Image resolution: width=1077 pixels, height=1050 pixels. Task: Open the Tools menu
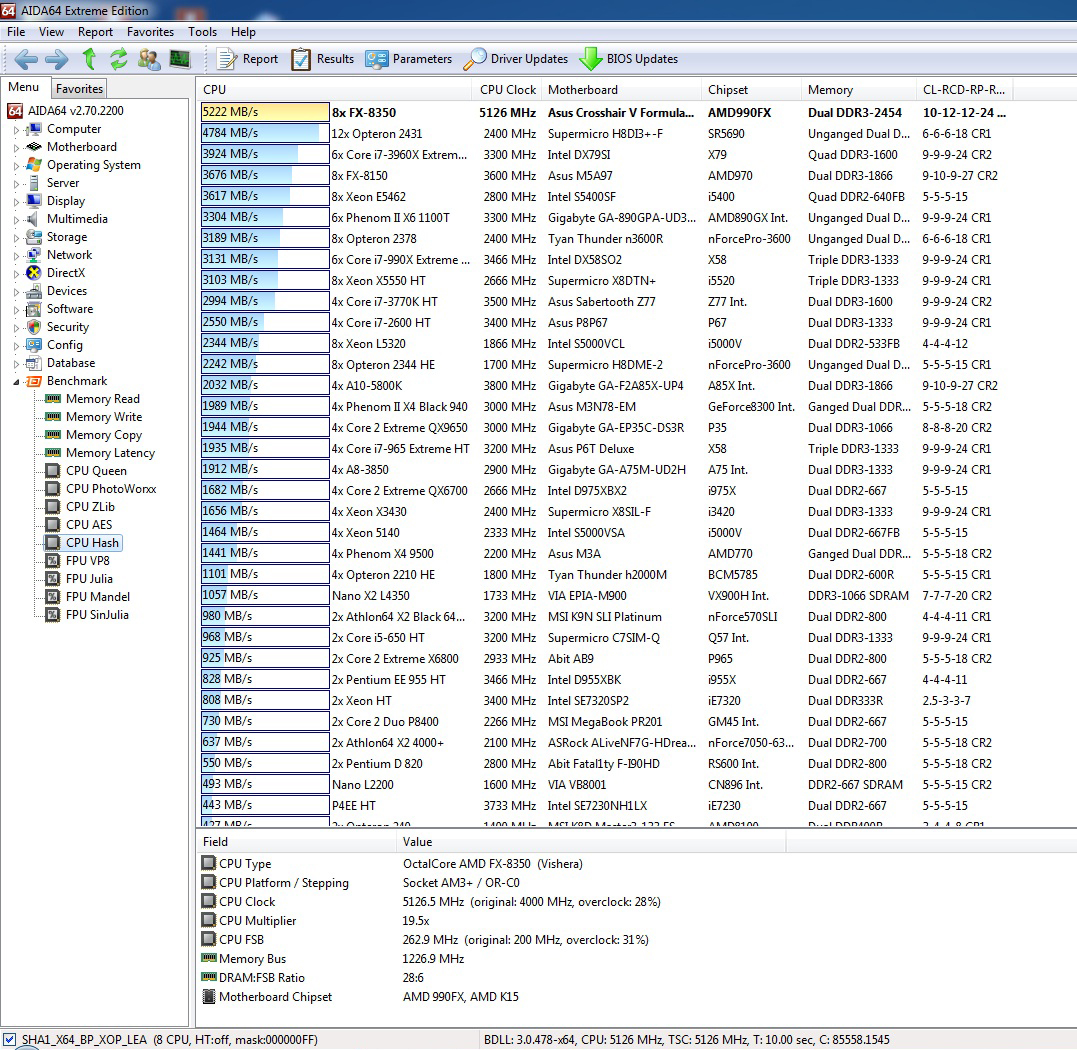(203, 32)
